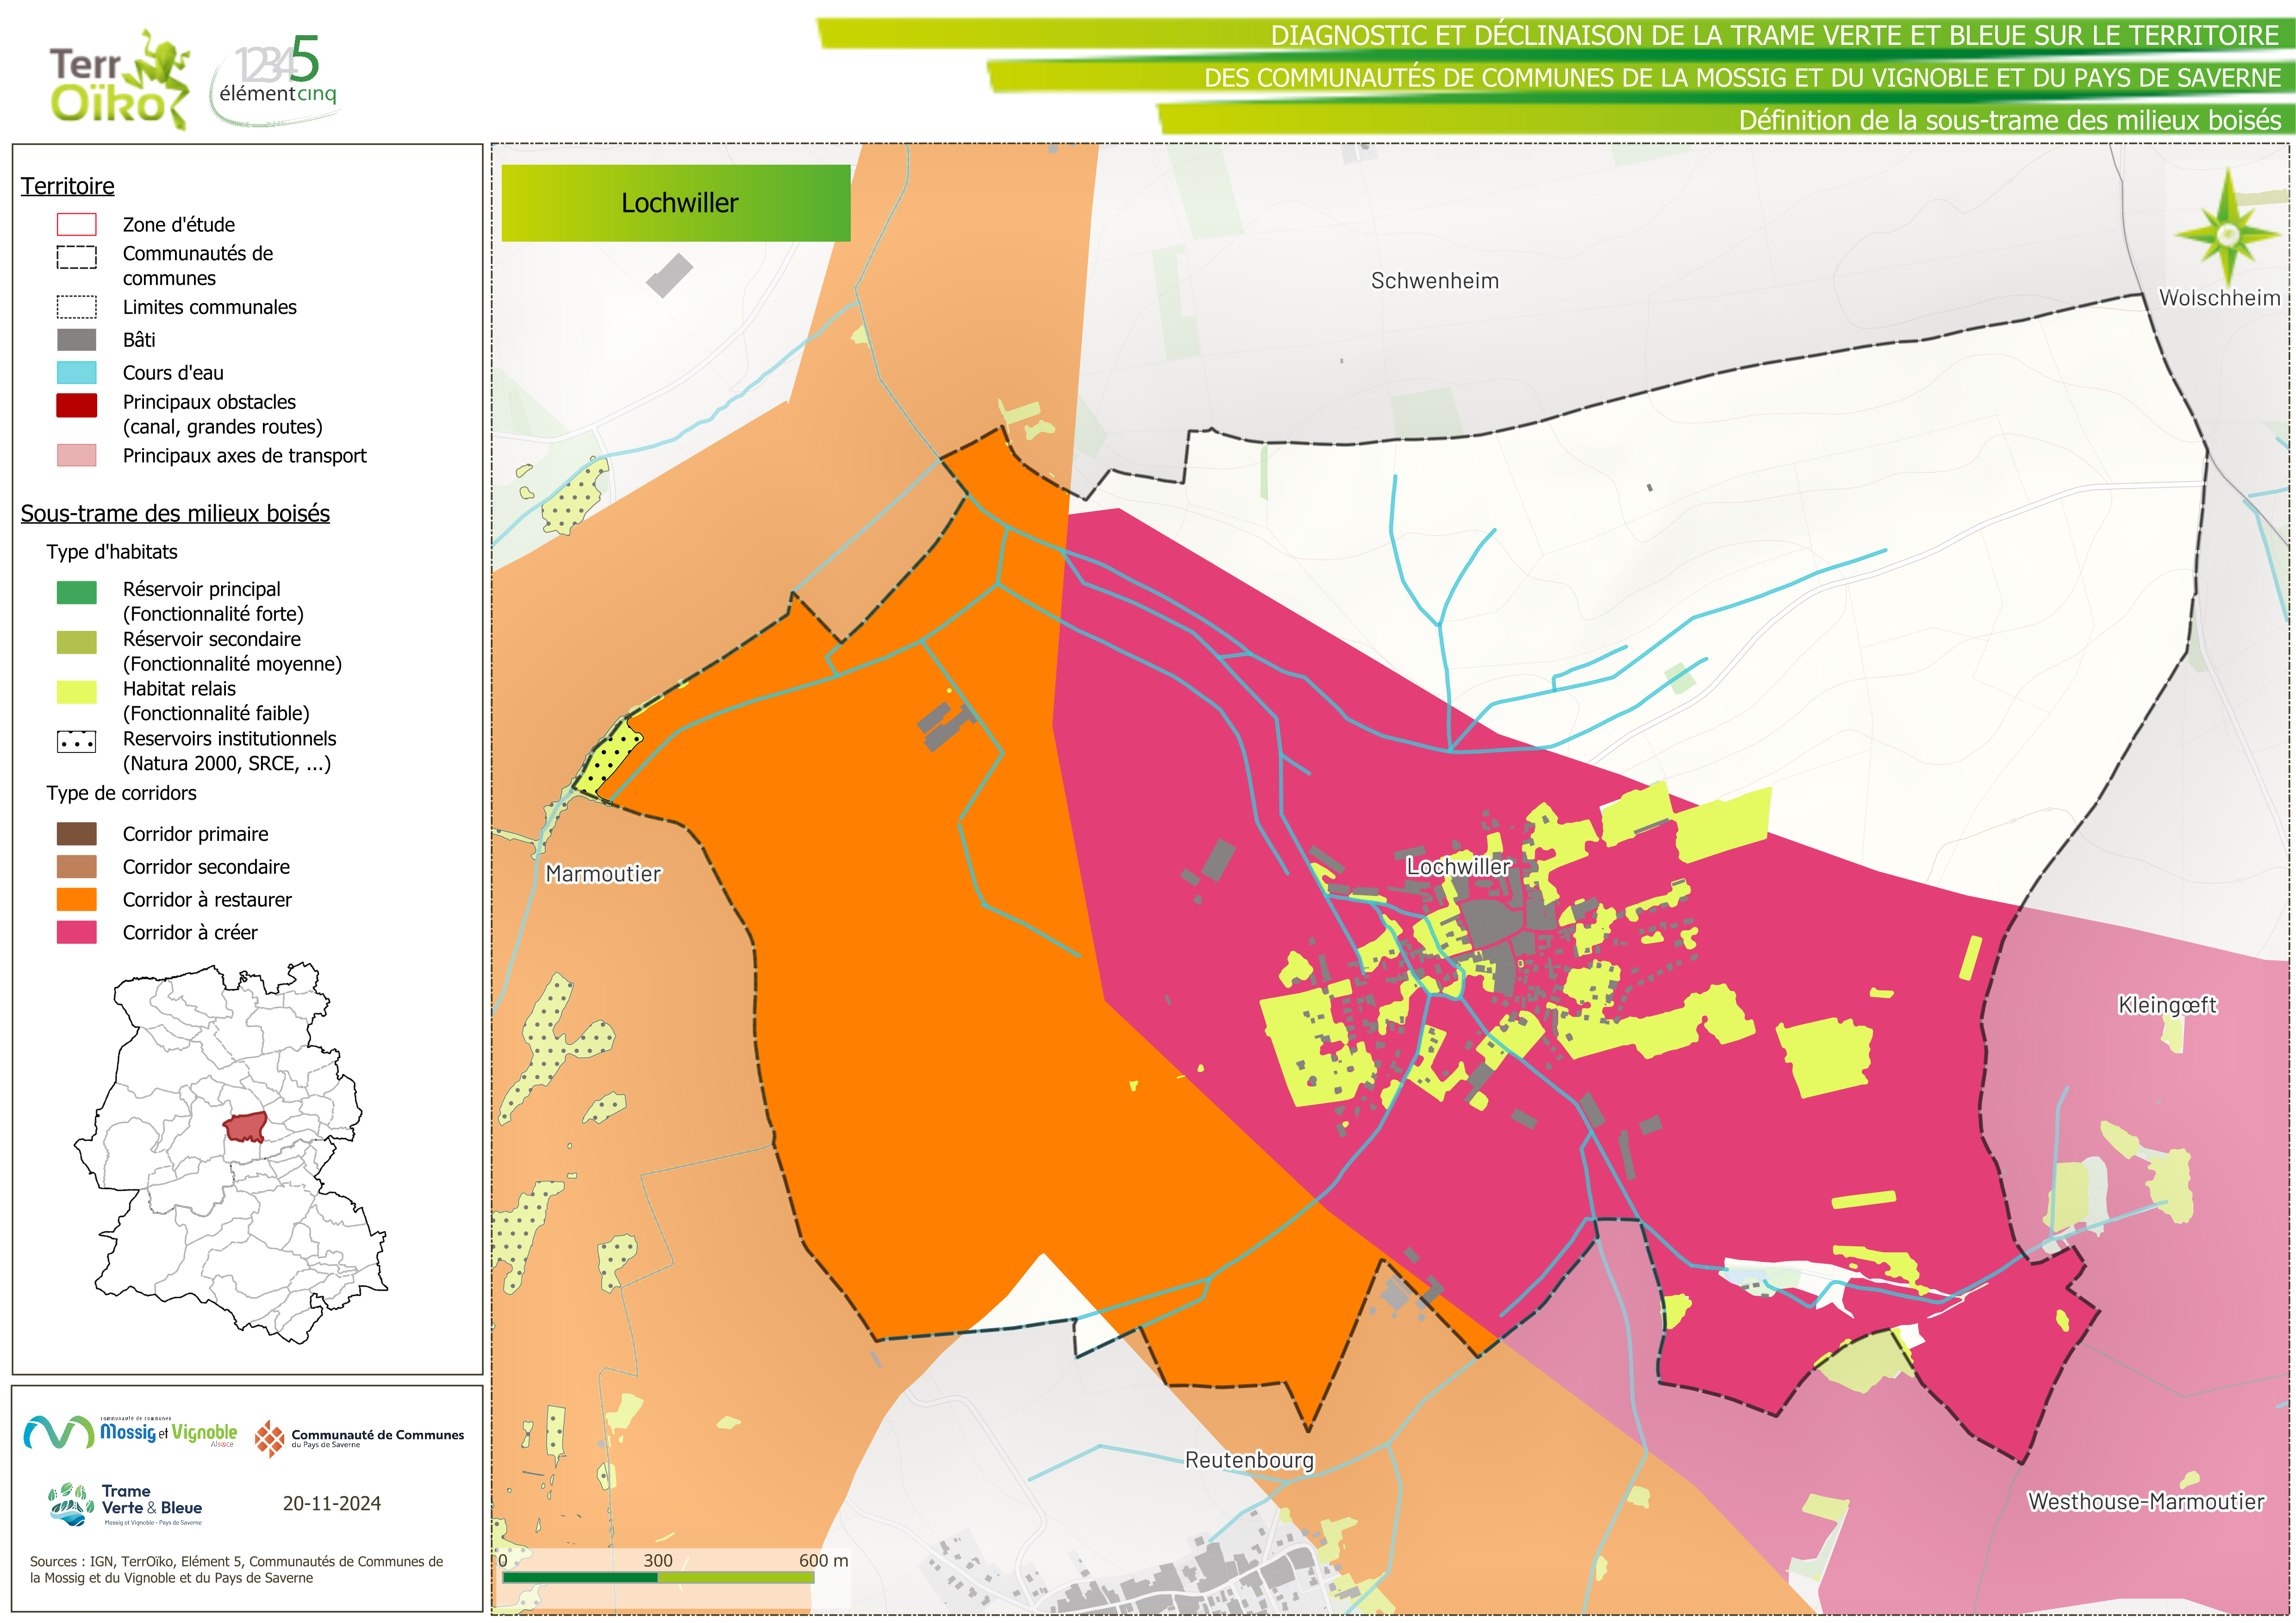Screen dimensions: 2296x1623
Task: Click the Marmoutier map label
Action: (603, 874)
